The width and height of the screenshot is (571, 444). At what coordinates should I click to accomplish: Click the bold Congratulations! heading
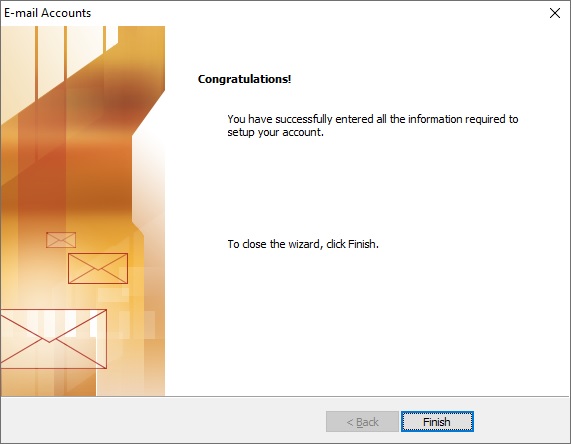coord(244,79)
